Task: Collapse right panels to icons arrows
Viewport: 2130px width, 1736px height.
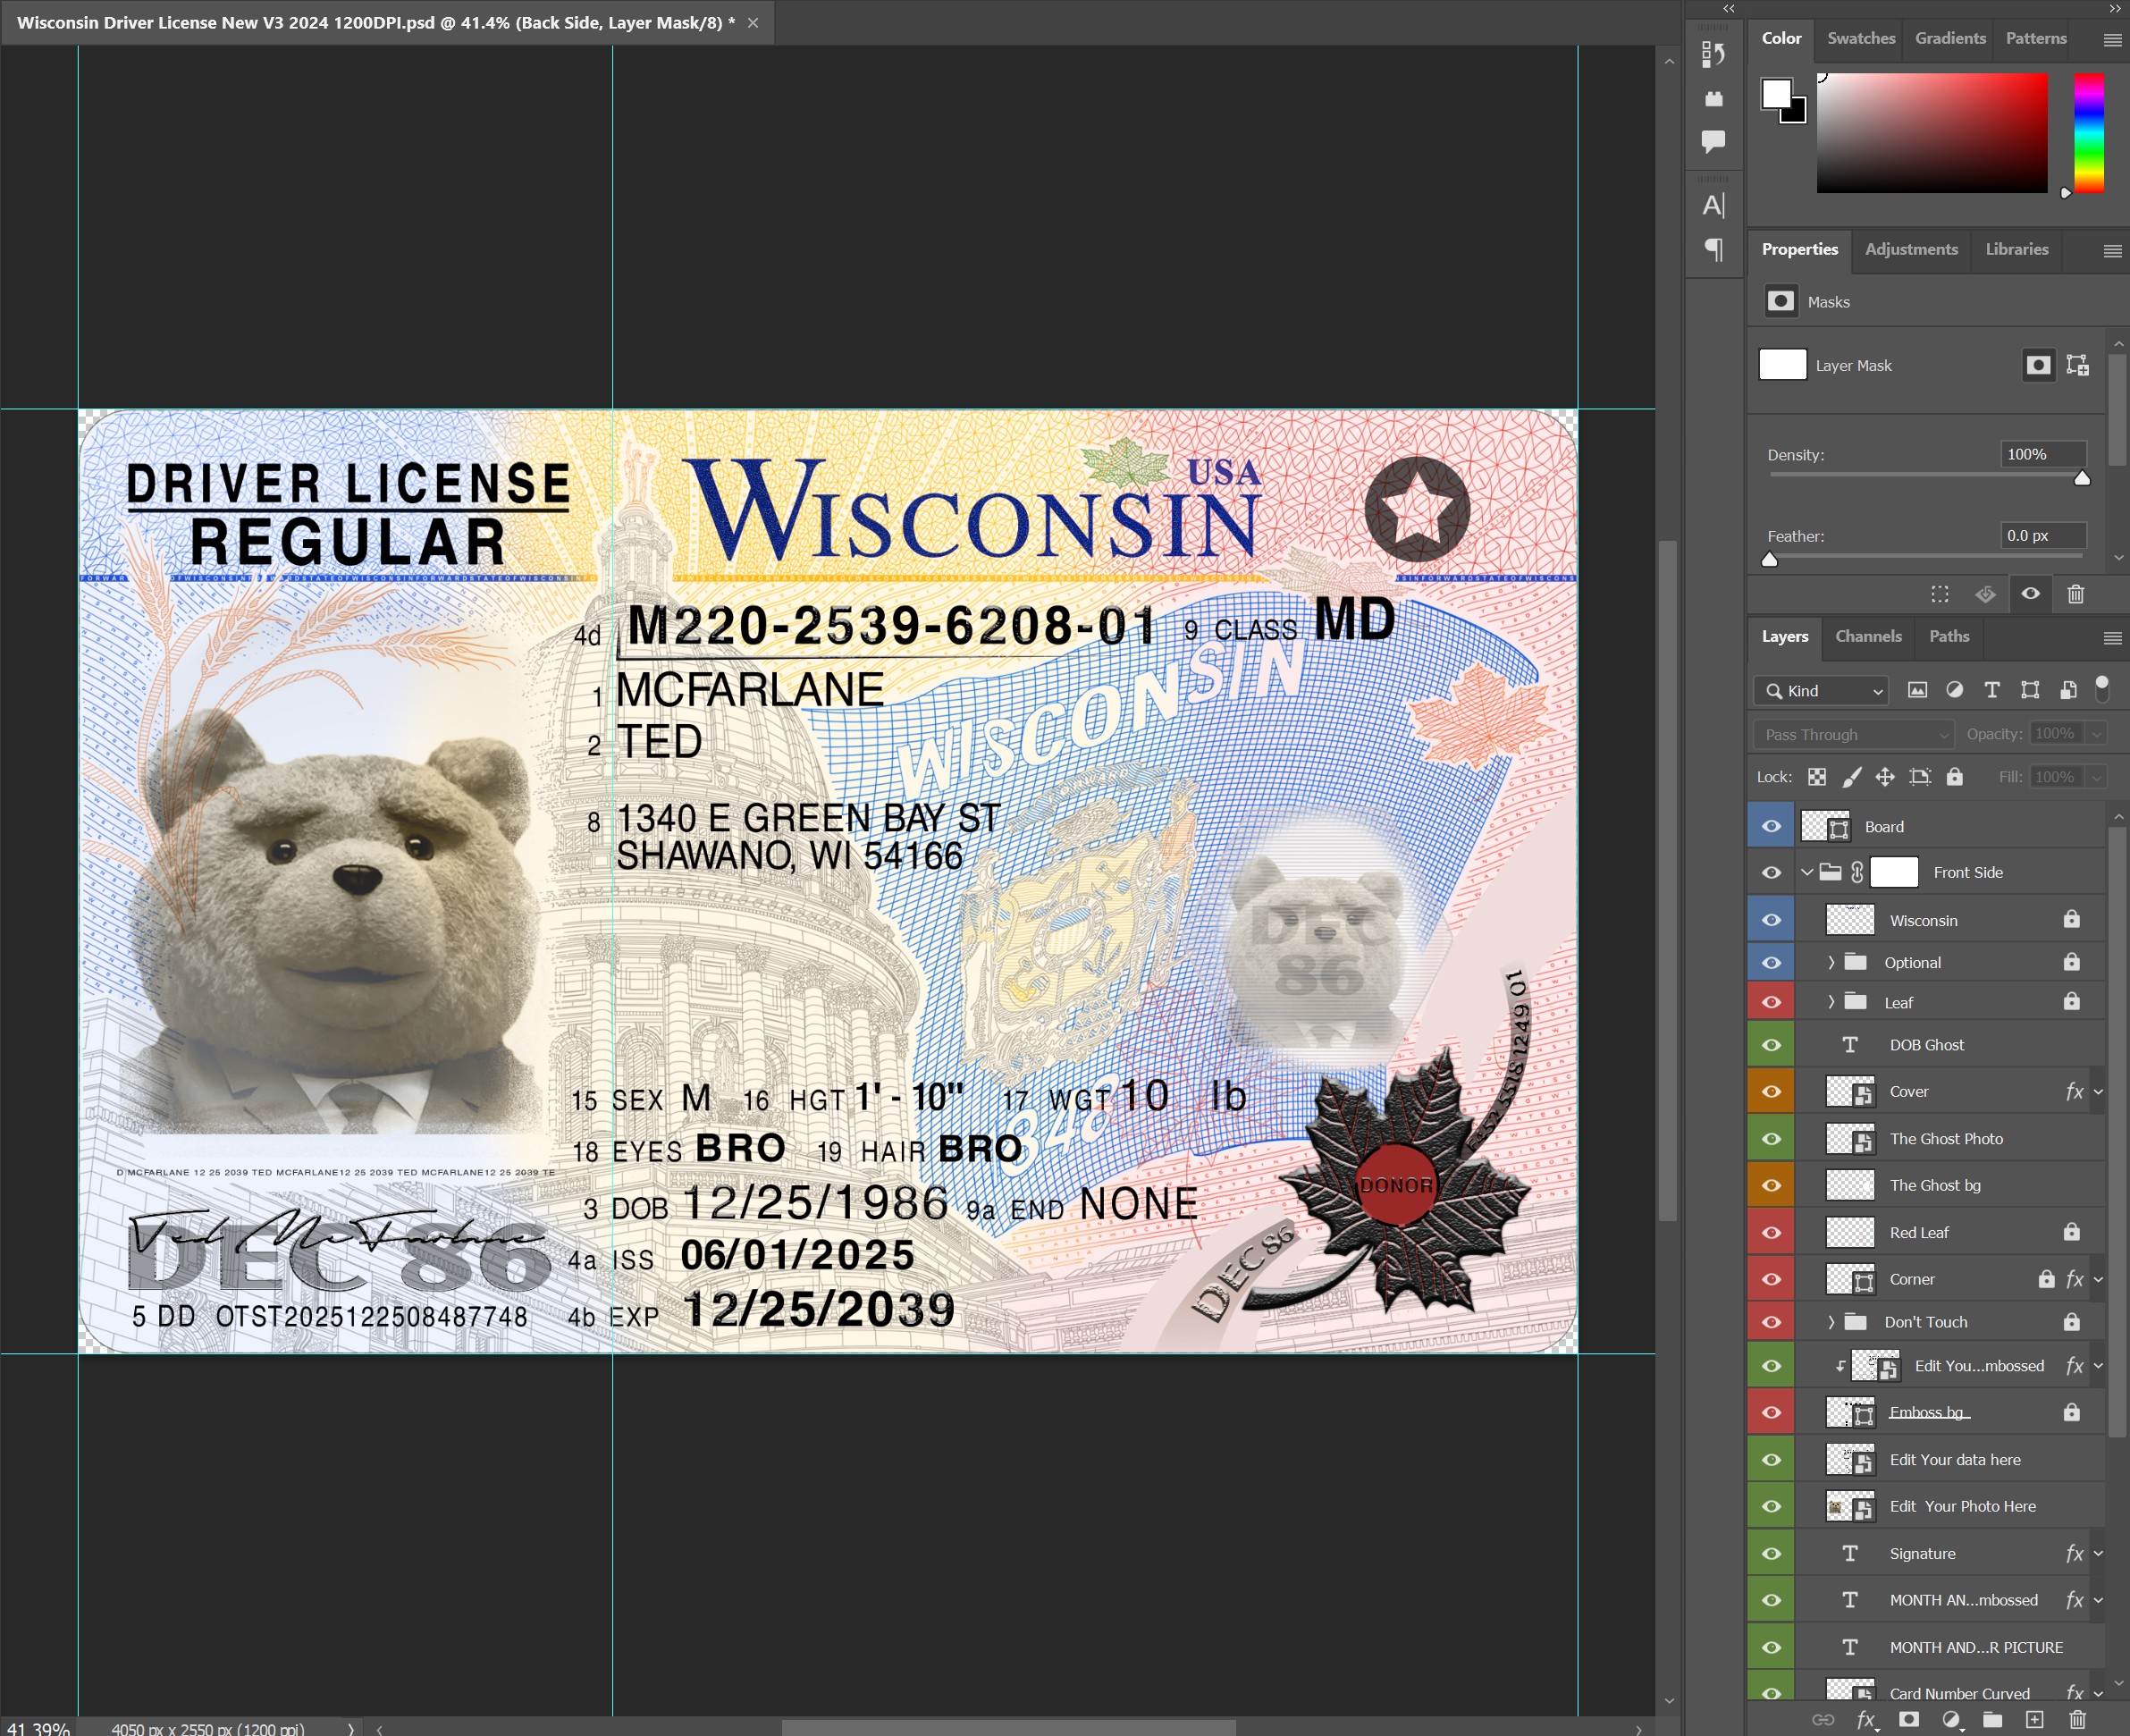Action: pos(2115,8)
